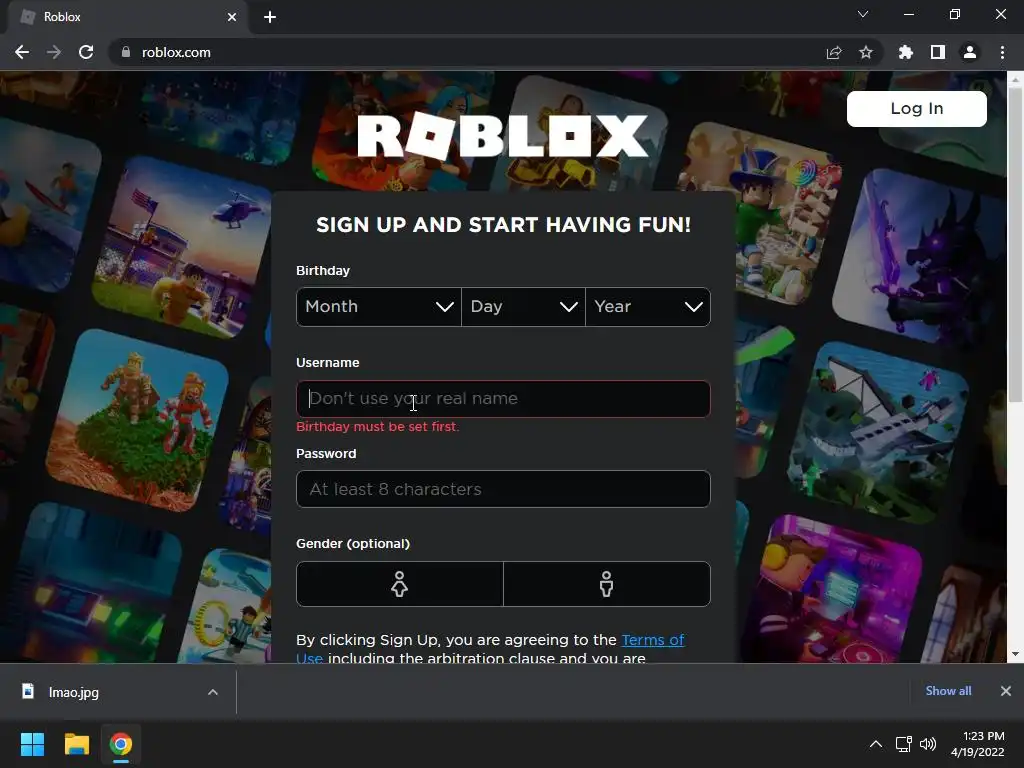Close the Roblox tab
1024x768 pixels.
coord(232,17)
